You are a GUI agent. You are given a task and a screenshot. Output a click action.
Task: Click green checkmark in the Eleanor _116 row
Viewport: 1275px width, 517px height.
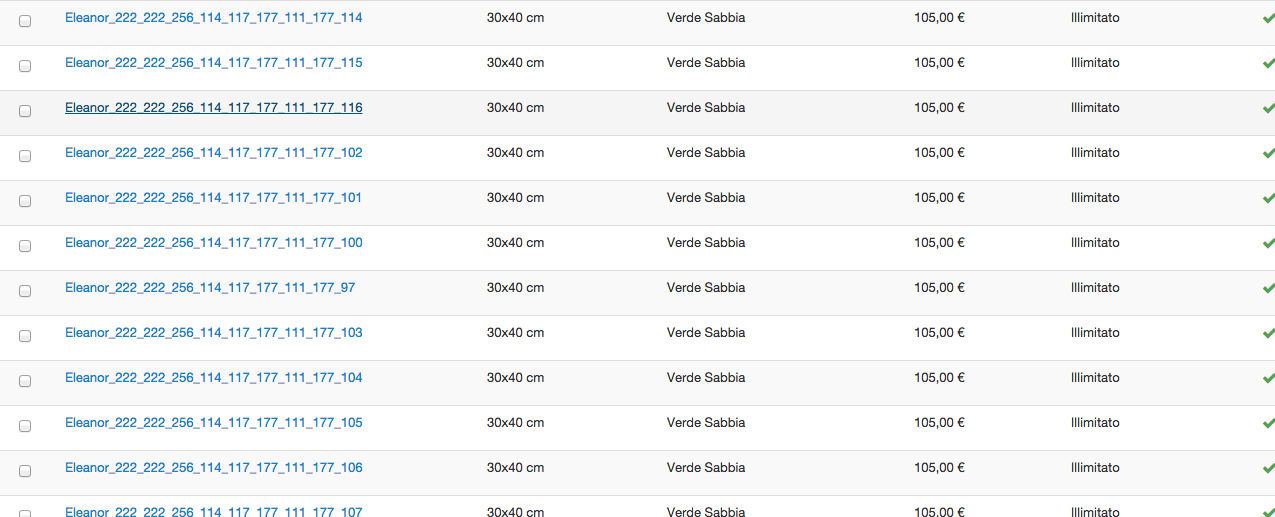click(1268, 108)
